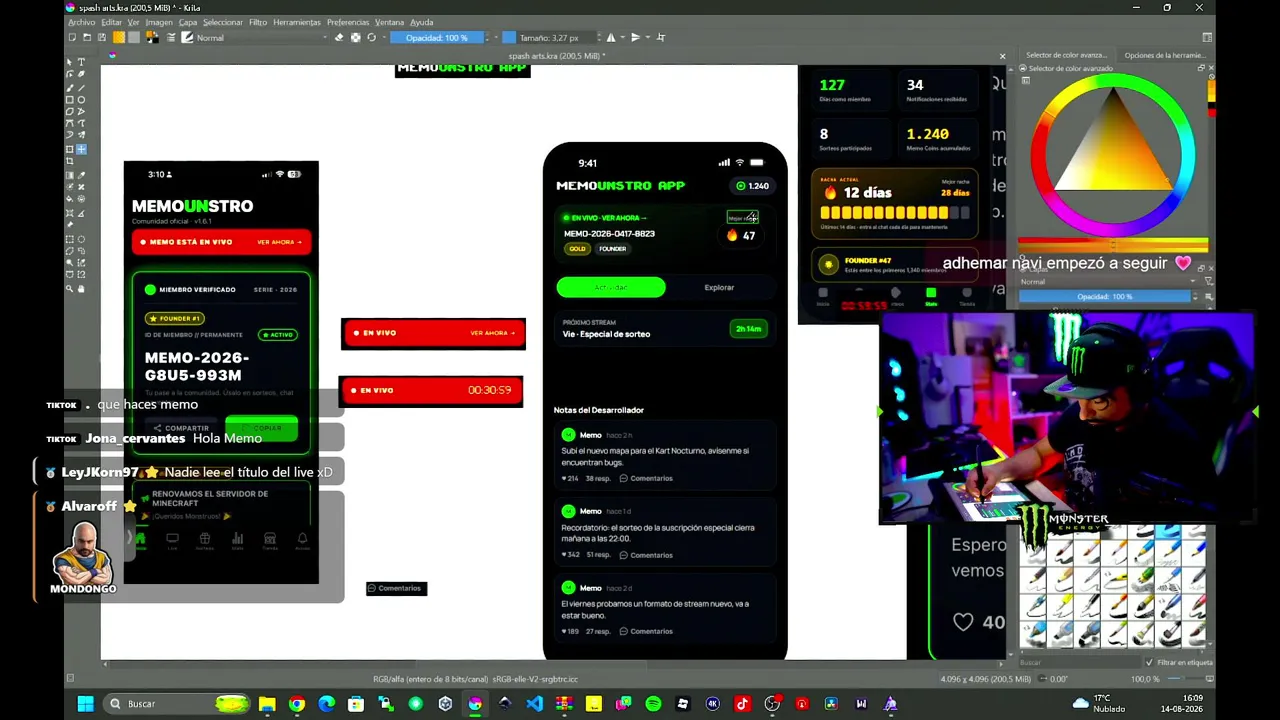Screen dimensions: 1280x720
Task: Select the Zoom magnifier tool
Action: click(x=69, y=289)
